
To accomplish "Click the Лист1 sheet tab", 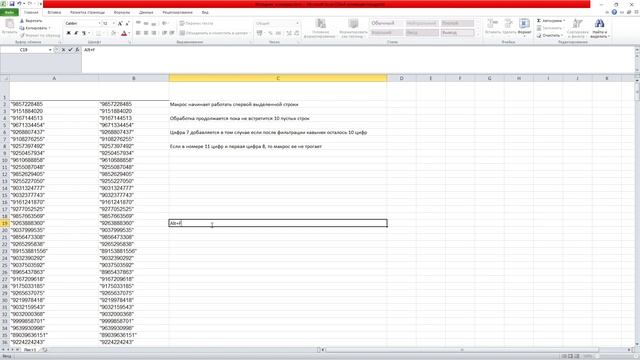I will 29,350.
